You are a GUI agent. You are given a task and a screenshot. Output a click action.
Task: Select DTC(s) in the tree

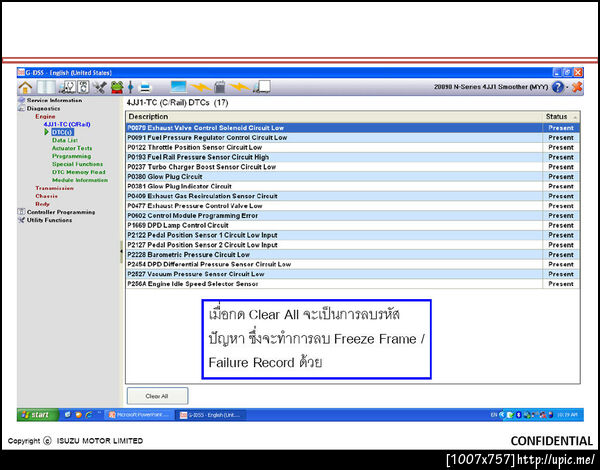(x=62, y=132)
